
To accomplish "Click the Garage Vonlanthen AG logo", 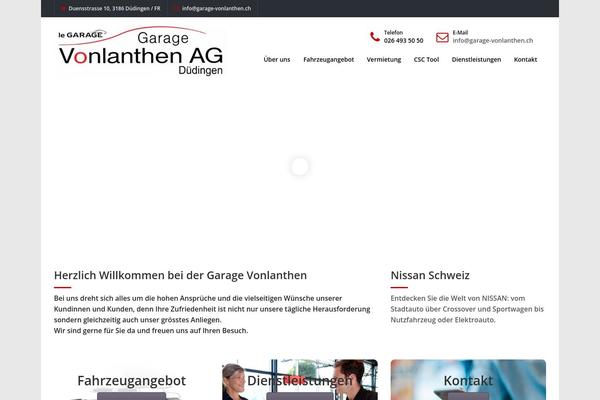I will [x=140, y=51].
